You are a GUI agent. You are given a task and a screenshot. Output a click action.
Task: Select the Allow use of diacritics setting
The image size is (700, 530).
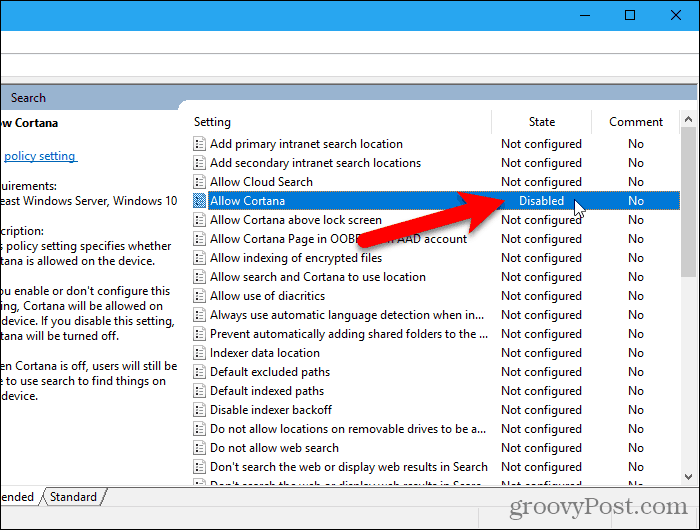pos(267,296)
